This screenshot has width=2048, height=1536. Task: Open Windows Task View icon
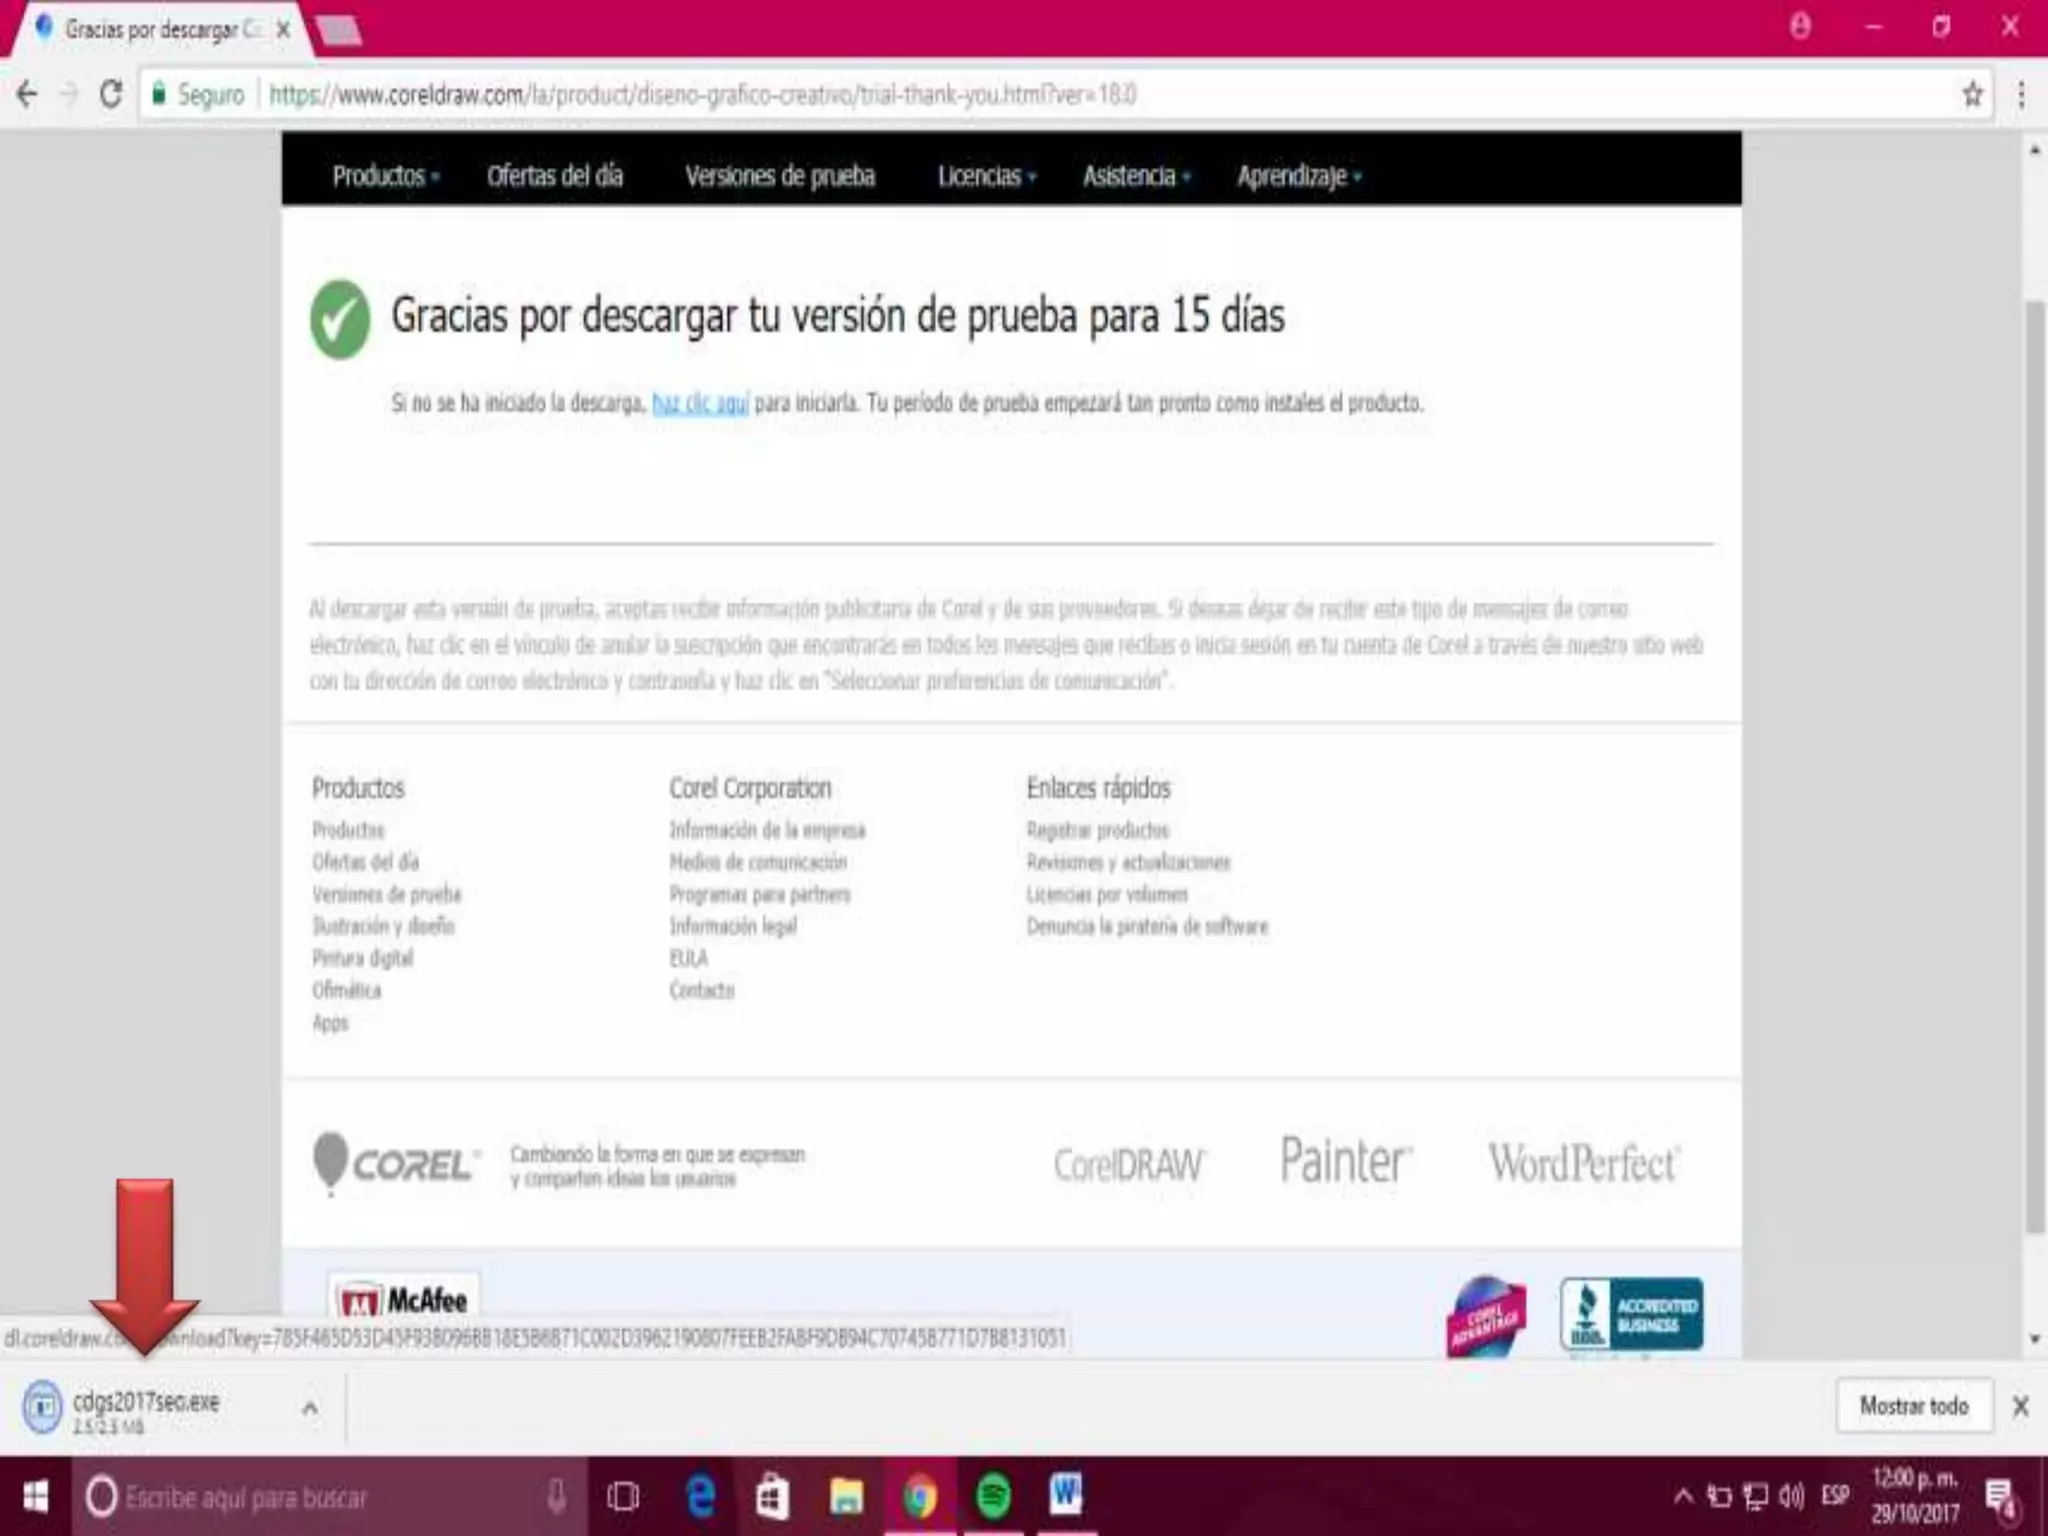coord(623,1496)
